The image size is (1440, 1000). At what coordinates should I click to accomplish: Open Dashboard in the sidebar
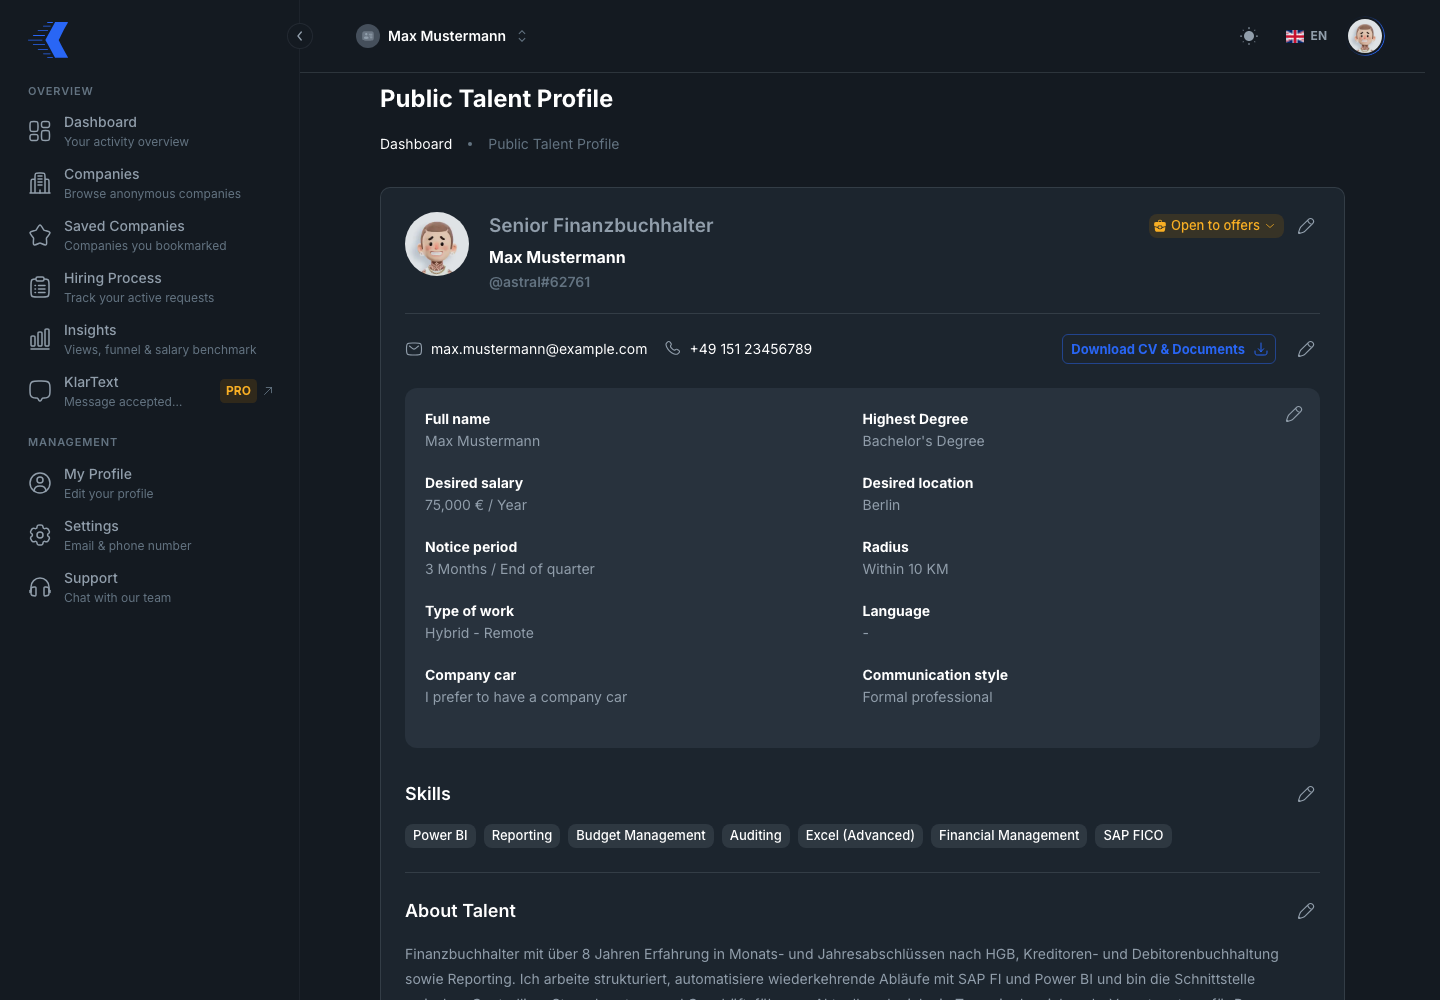pyautogui.click(x=150, y=131)
